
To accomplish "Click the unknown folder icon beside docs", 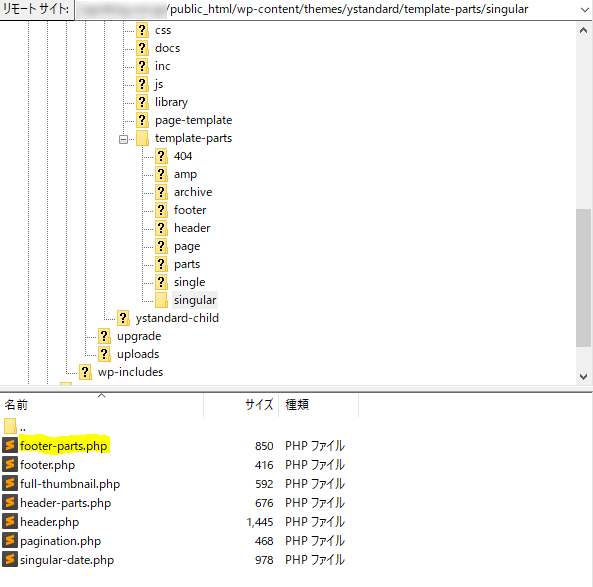I will click(x=142, y=48).
